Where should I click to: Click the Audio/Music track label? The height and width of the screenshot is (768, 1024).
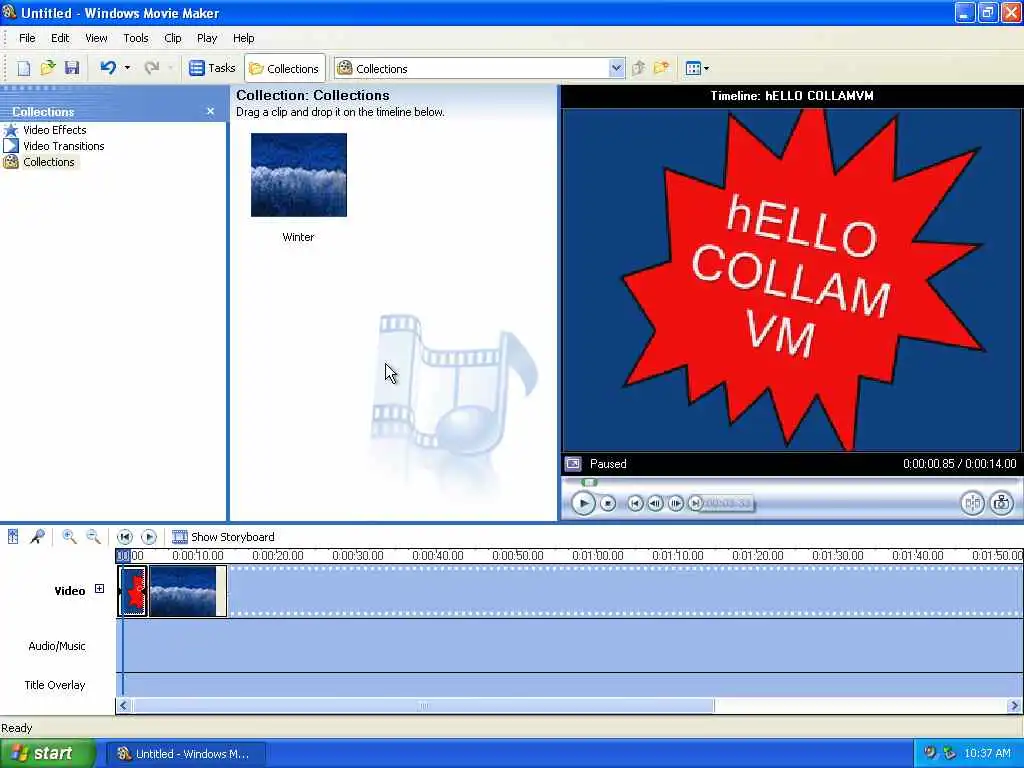point(57,646)
